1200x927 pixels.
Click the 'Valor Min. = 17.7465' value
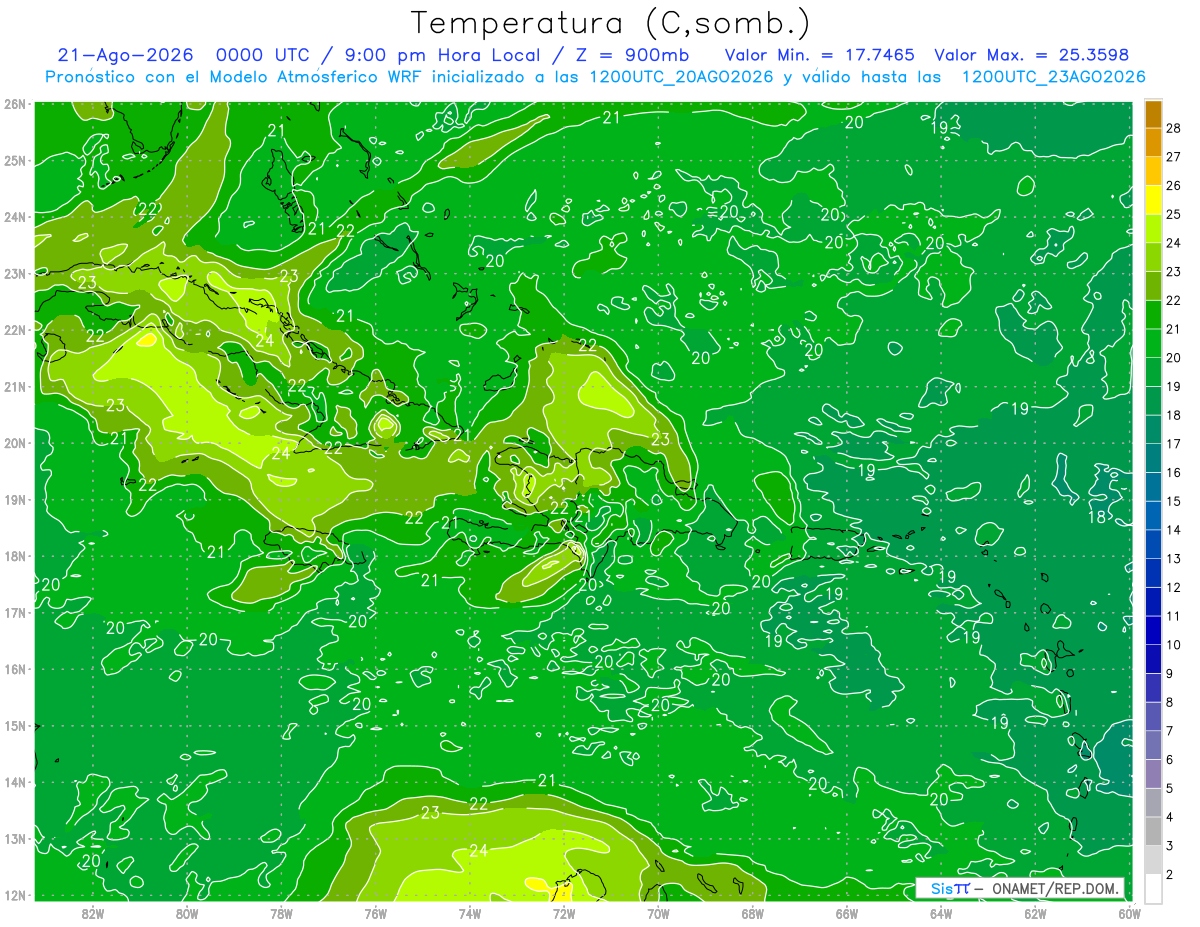pyautogui.click(x=820, y=55)
